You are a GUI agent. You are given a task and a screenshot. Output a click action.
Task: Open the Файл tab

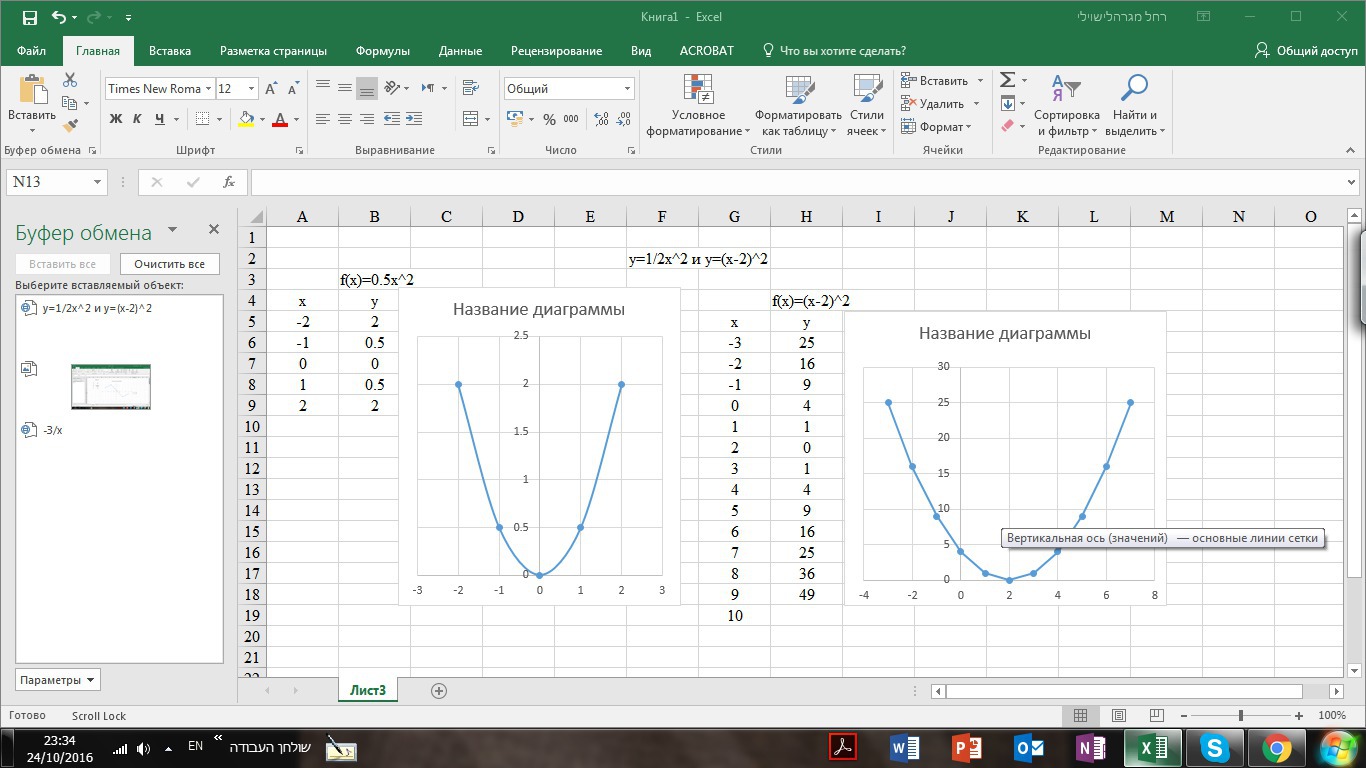(31, 50)
